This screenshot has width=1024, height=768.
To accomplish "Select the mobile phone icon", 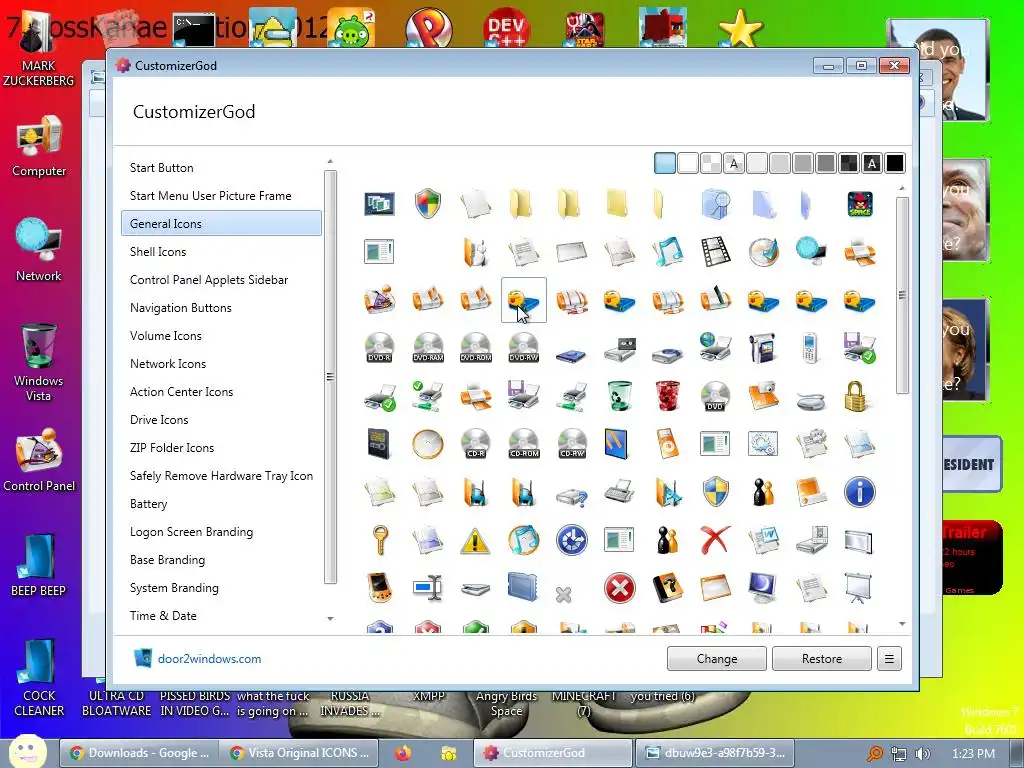I will click(810, 347).
